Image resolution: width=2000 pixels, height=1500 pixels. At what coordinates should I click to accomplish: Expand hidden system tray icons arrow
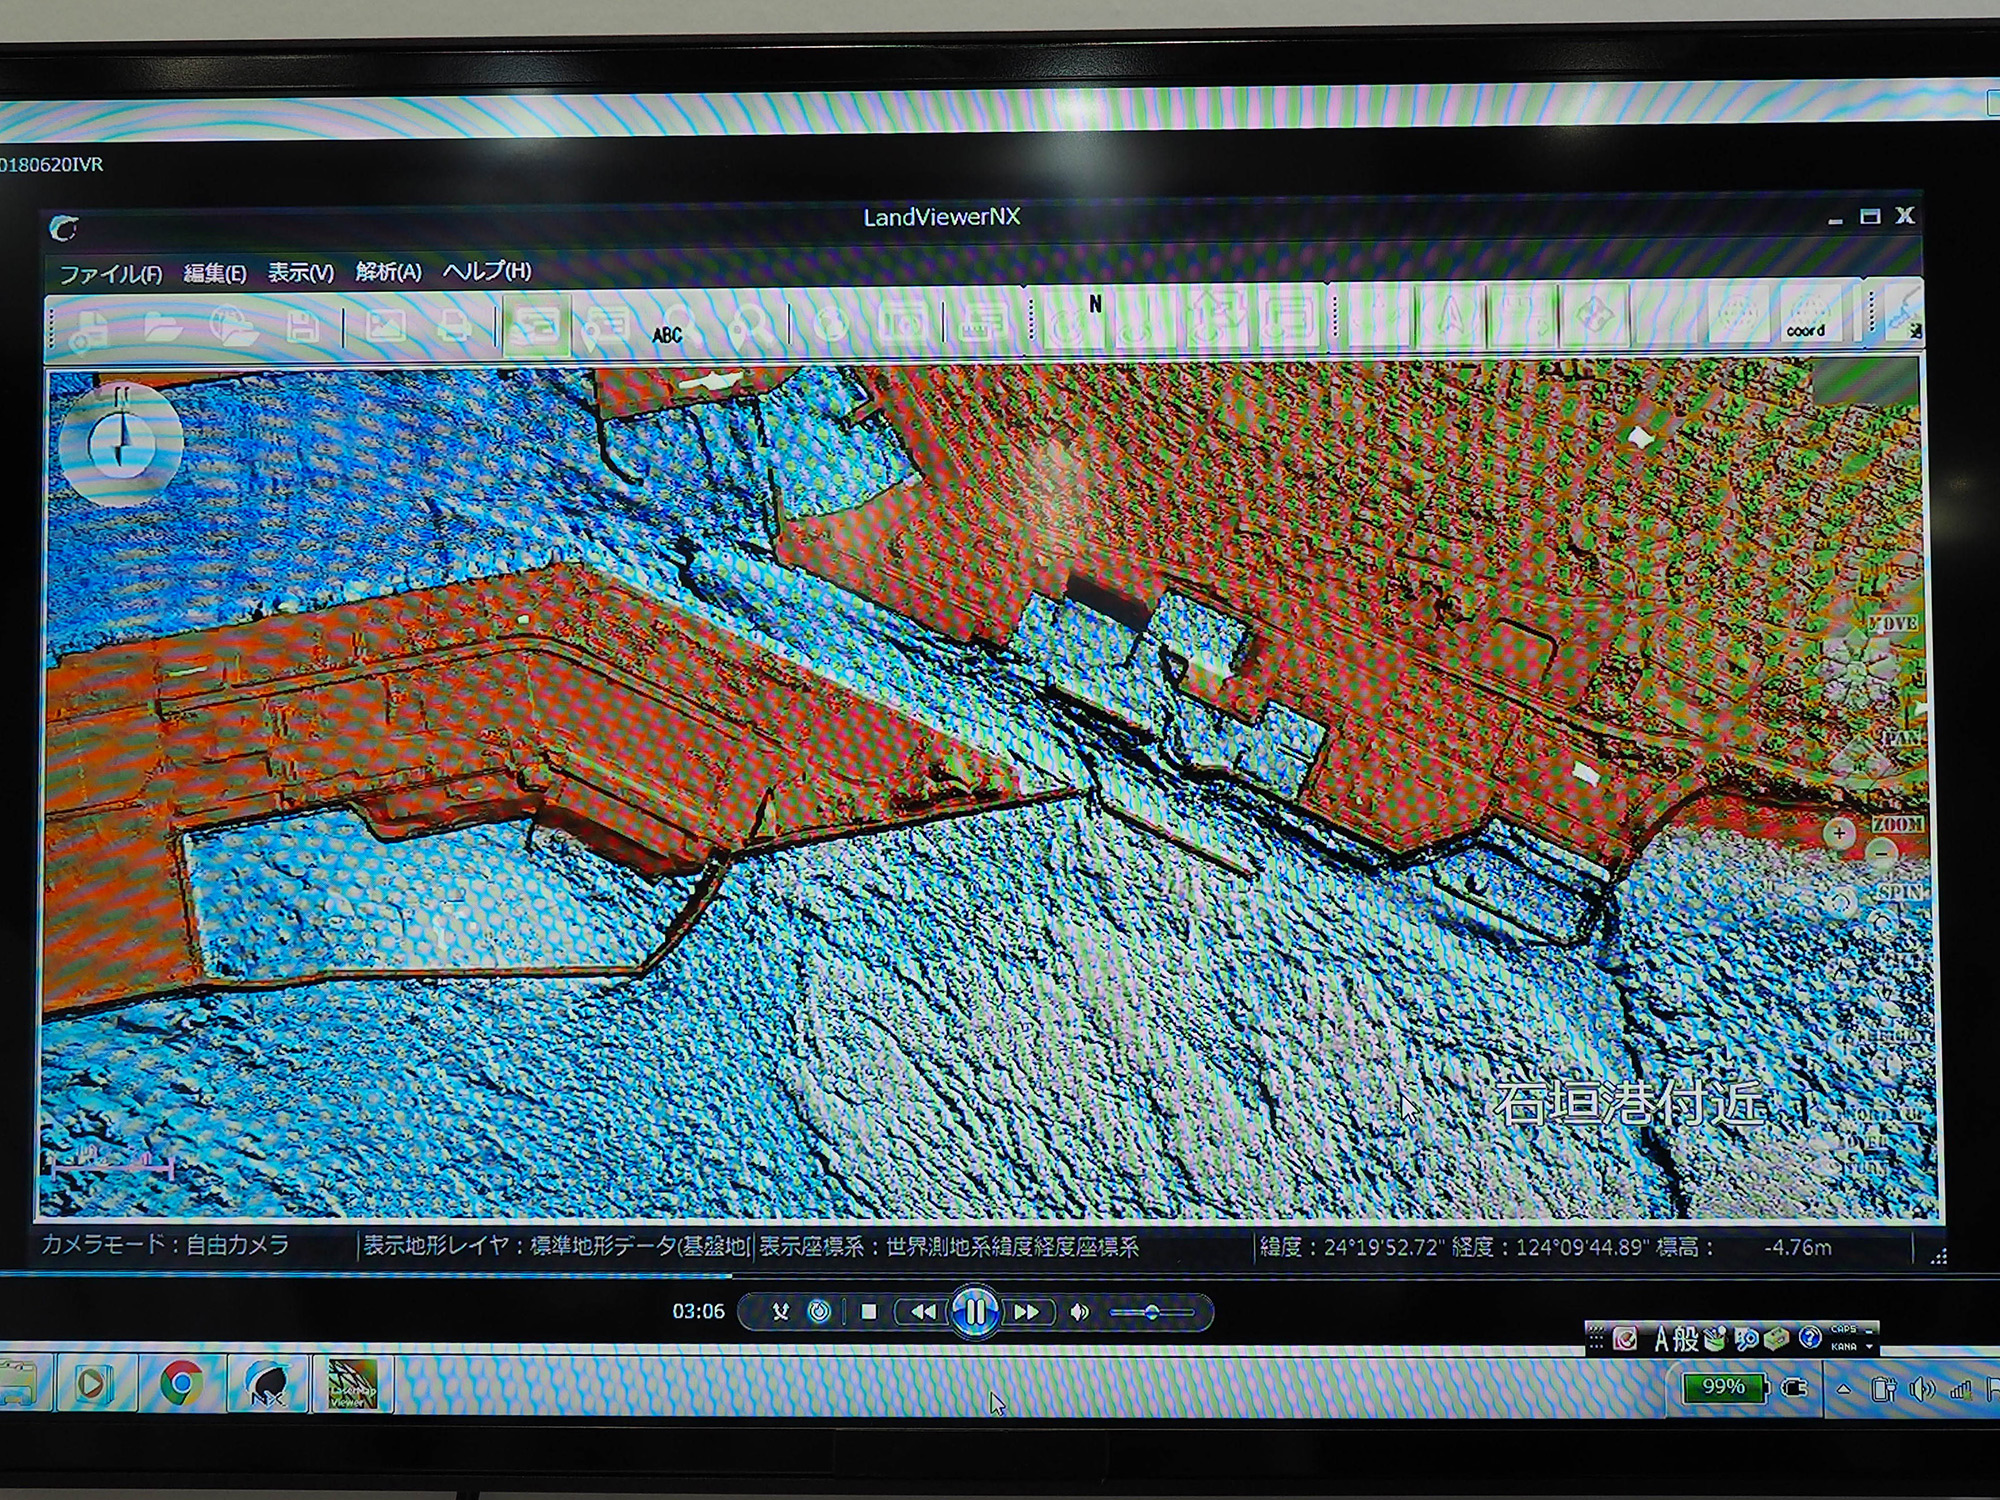[1843, 1390]
